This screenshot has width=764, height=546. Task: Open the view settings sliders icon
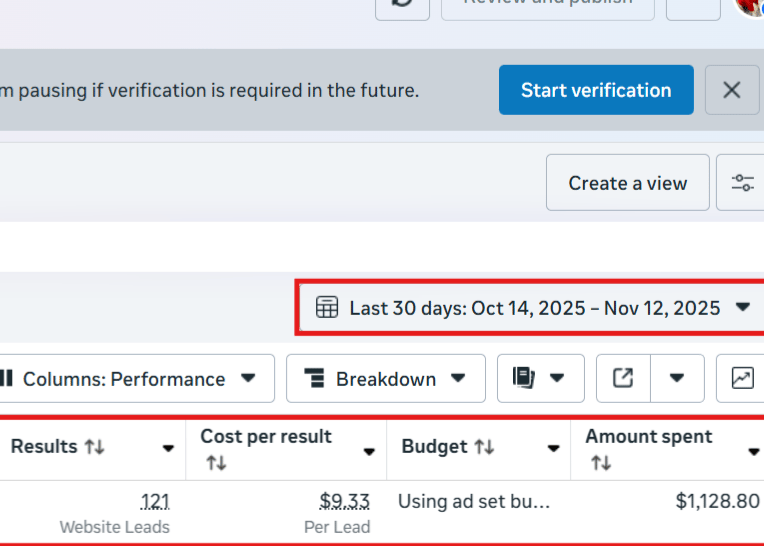click(742, 183)
